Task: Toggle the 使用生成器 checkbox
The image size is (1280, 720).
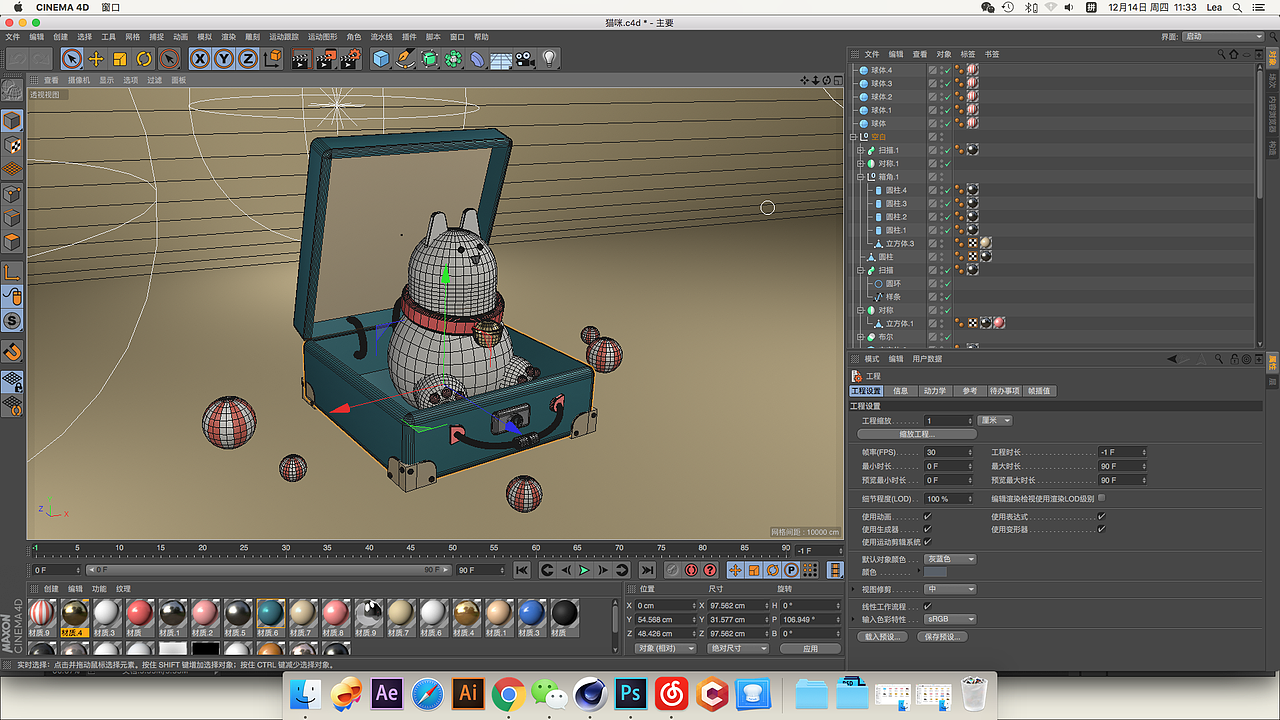Action: (x=928, y=529)
